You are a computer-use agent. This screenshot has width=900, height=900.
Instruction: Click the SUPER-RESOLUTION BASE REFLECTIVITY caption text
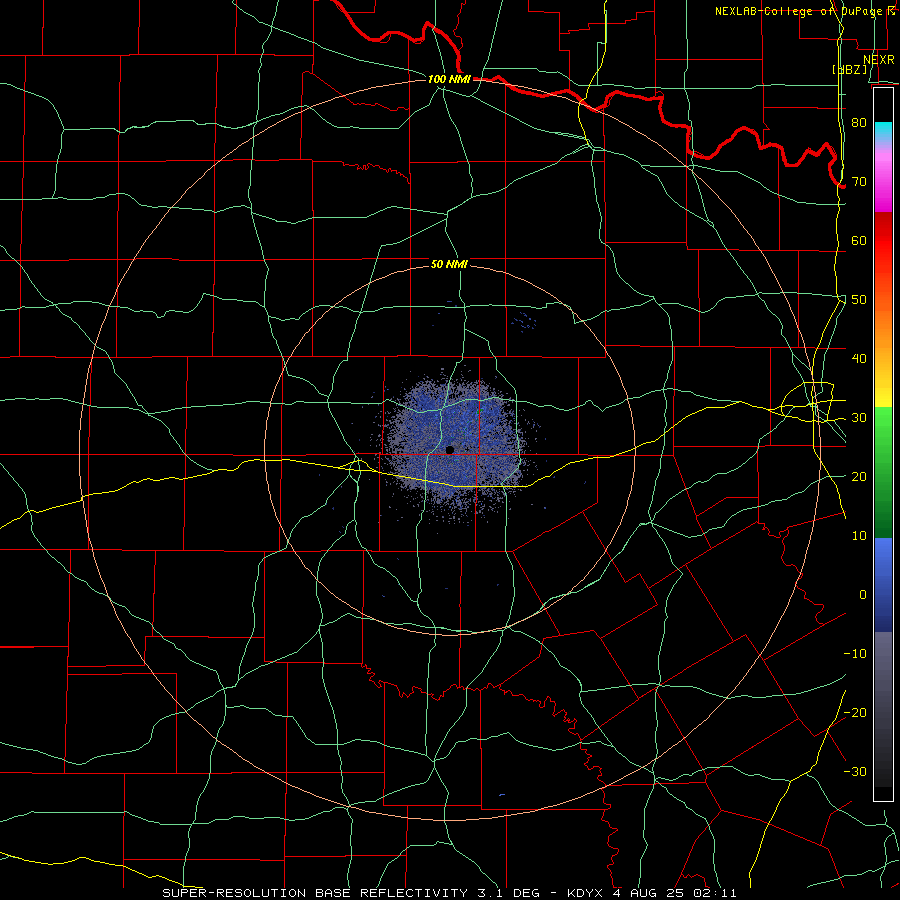click(315, 893)
